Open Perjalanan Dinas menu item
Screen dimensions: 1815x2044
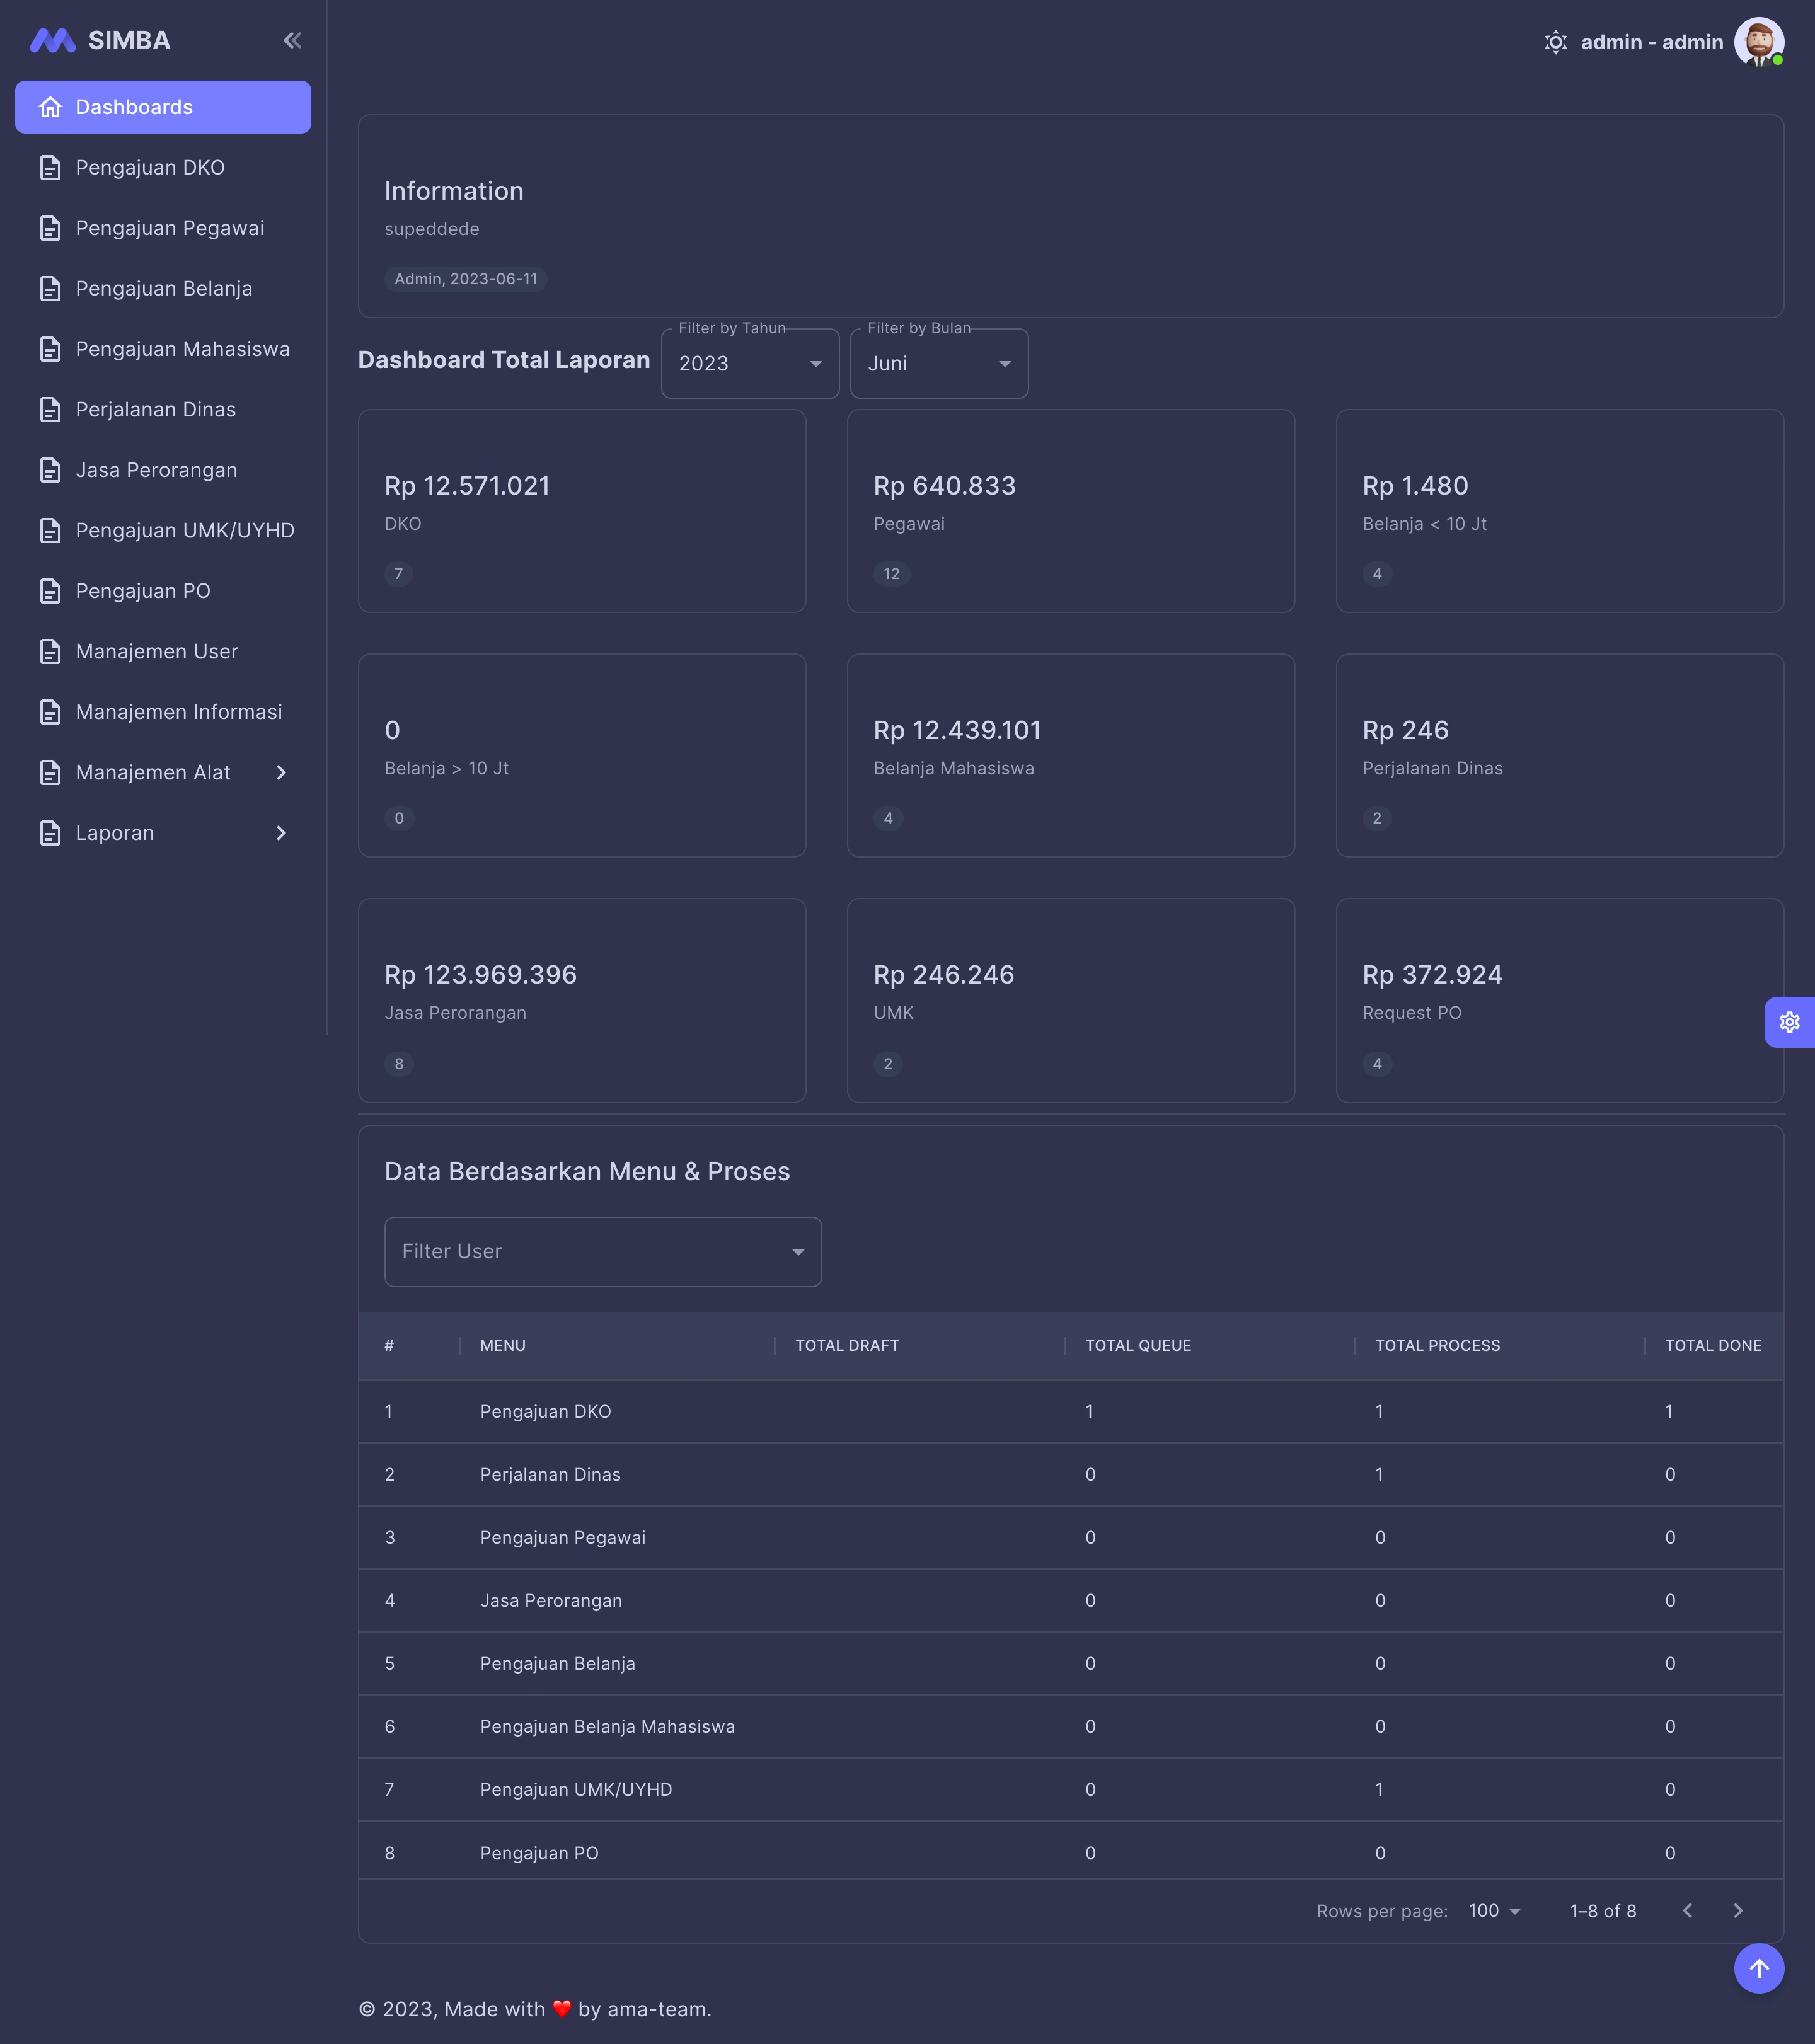pyautogui.click(x=155, y=410)
